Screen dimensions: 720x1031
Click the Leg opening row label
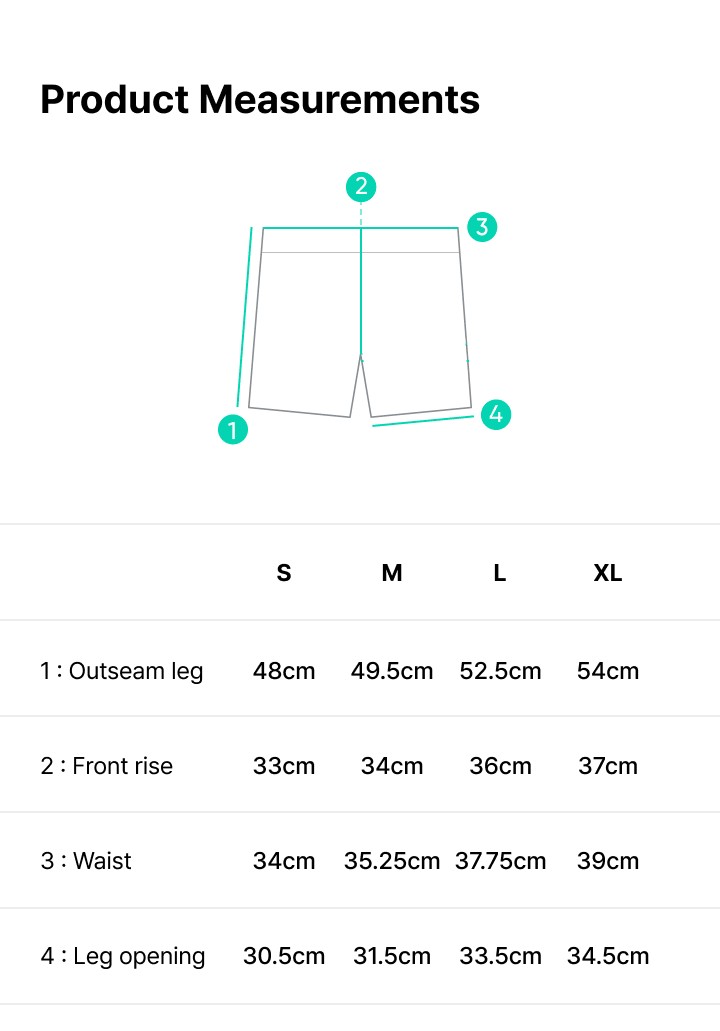tap(123, 956)
